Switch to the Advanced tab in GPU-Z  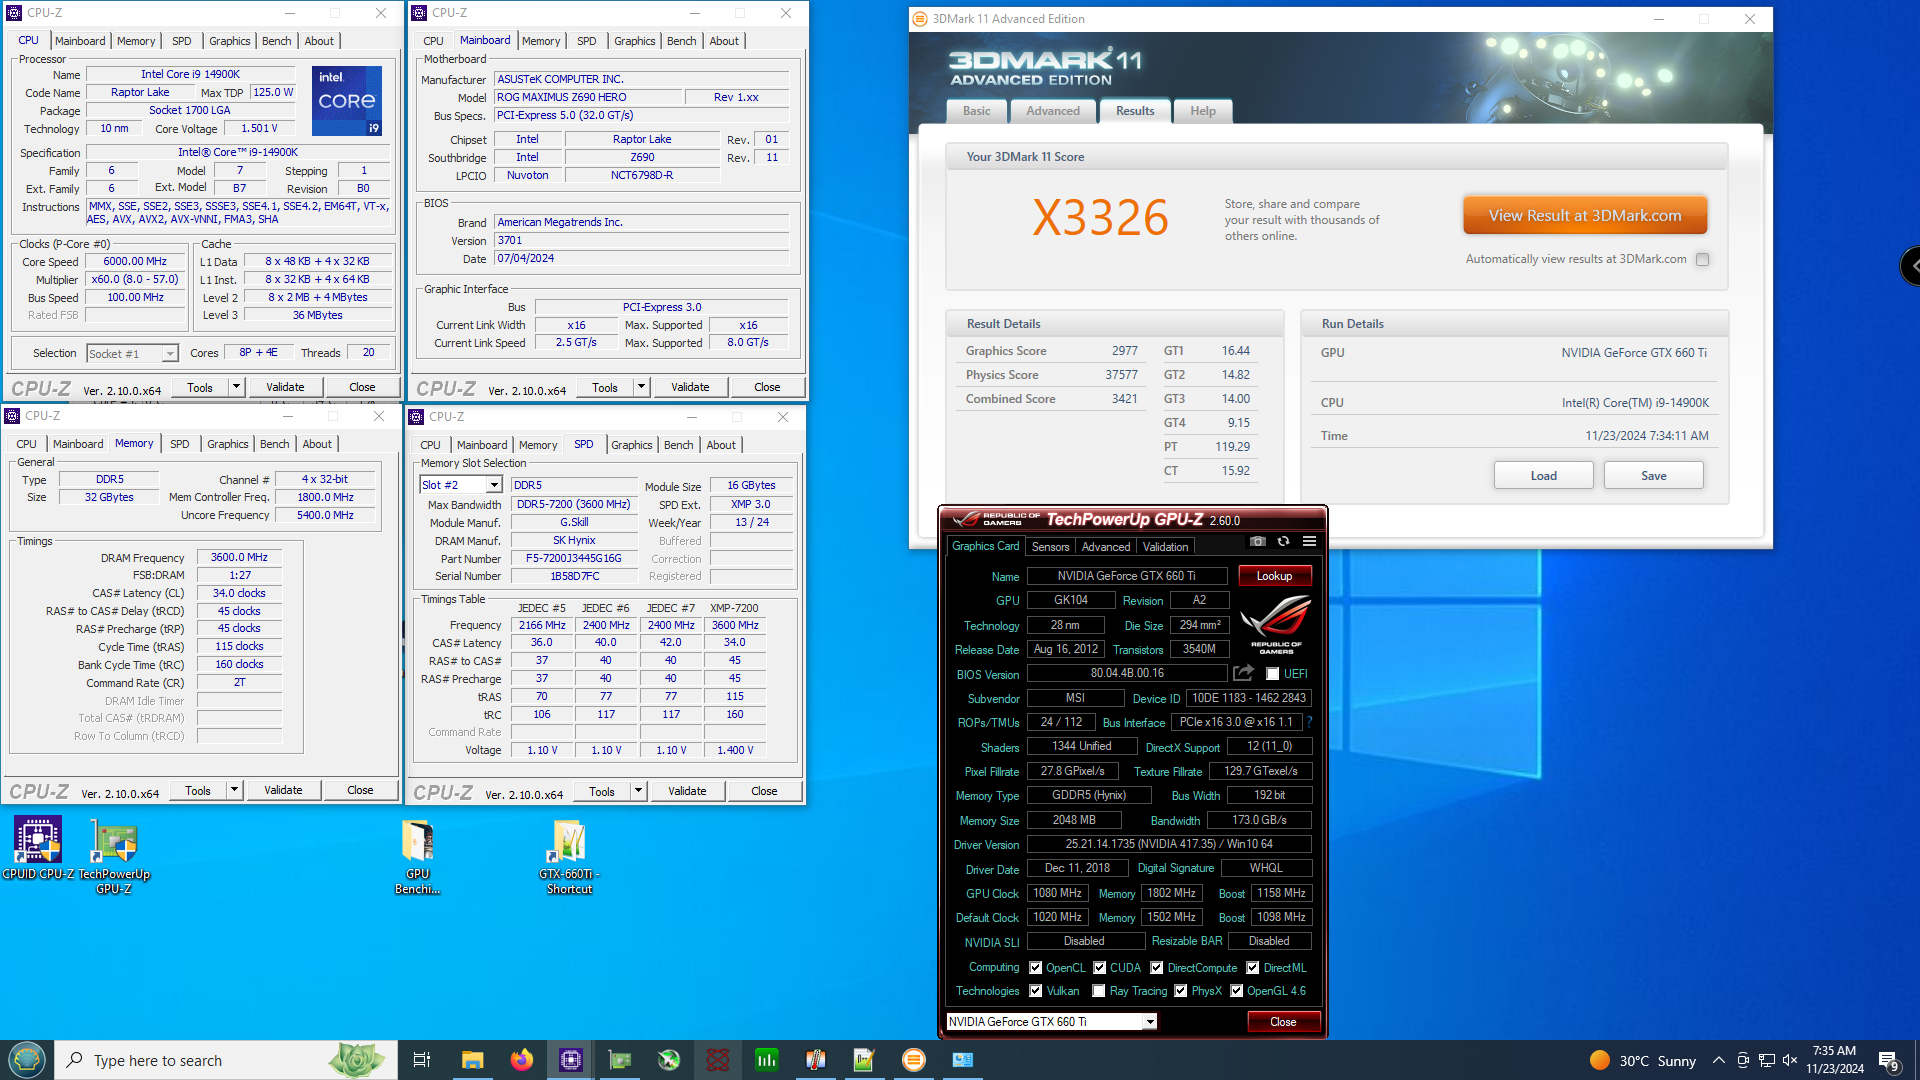coord(1106,547)
